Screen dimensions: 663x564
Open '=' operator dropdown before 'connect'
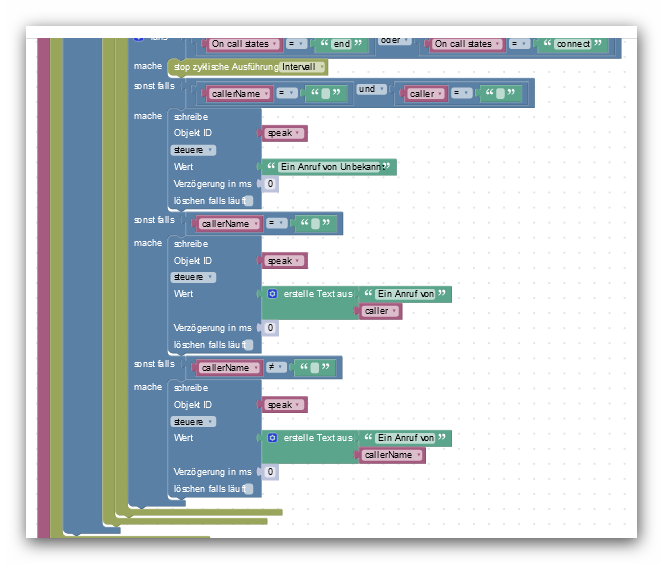coord(519,44)
